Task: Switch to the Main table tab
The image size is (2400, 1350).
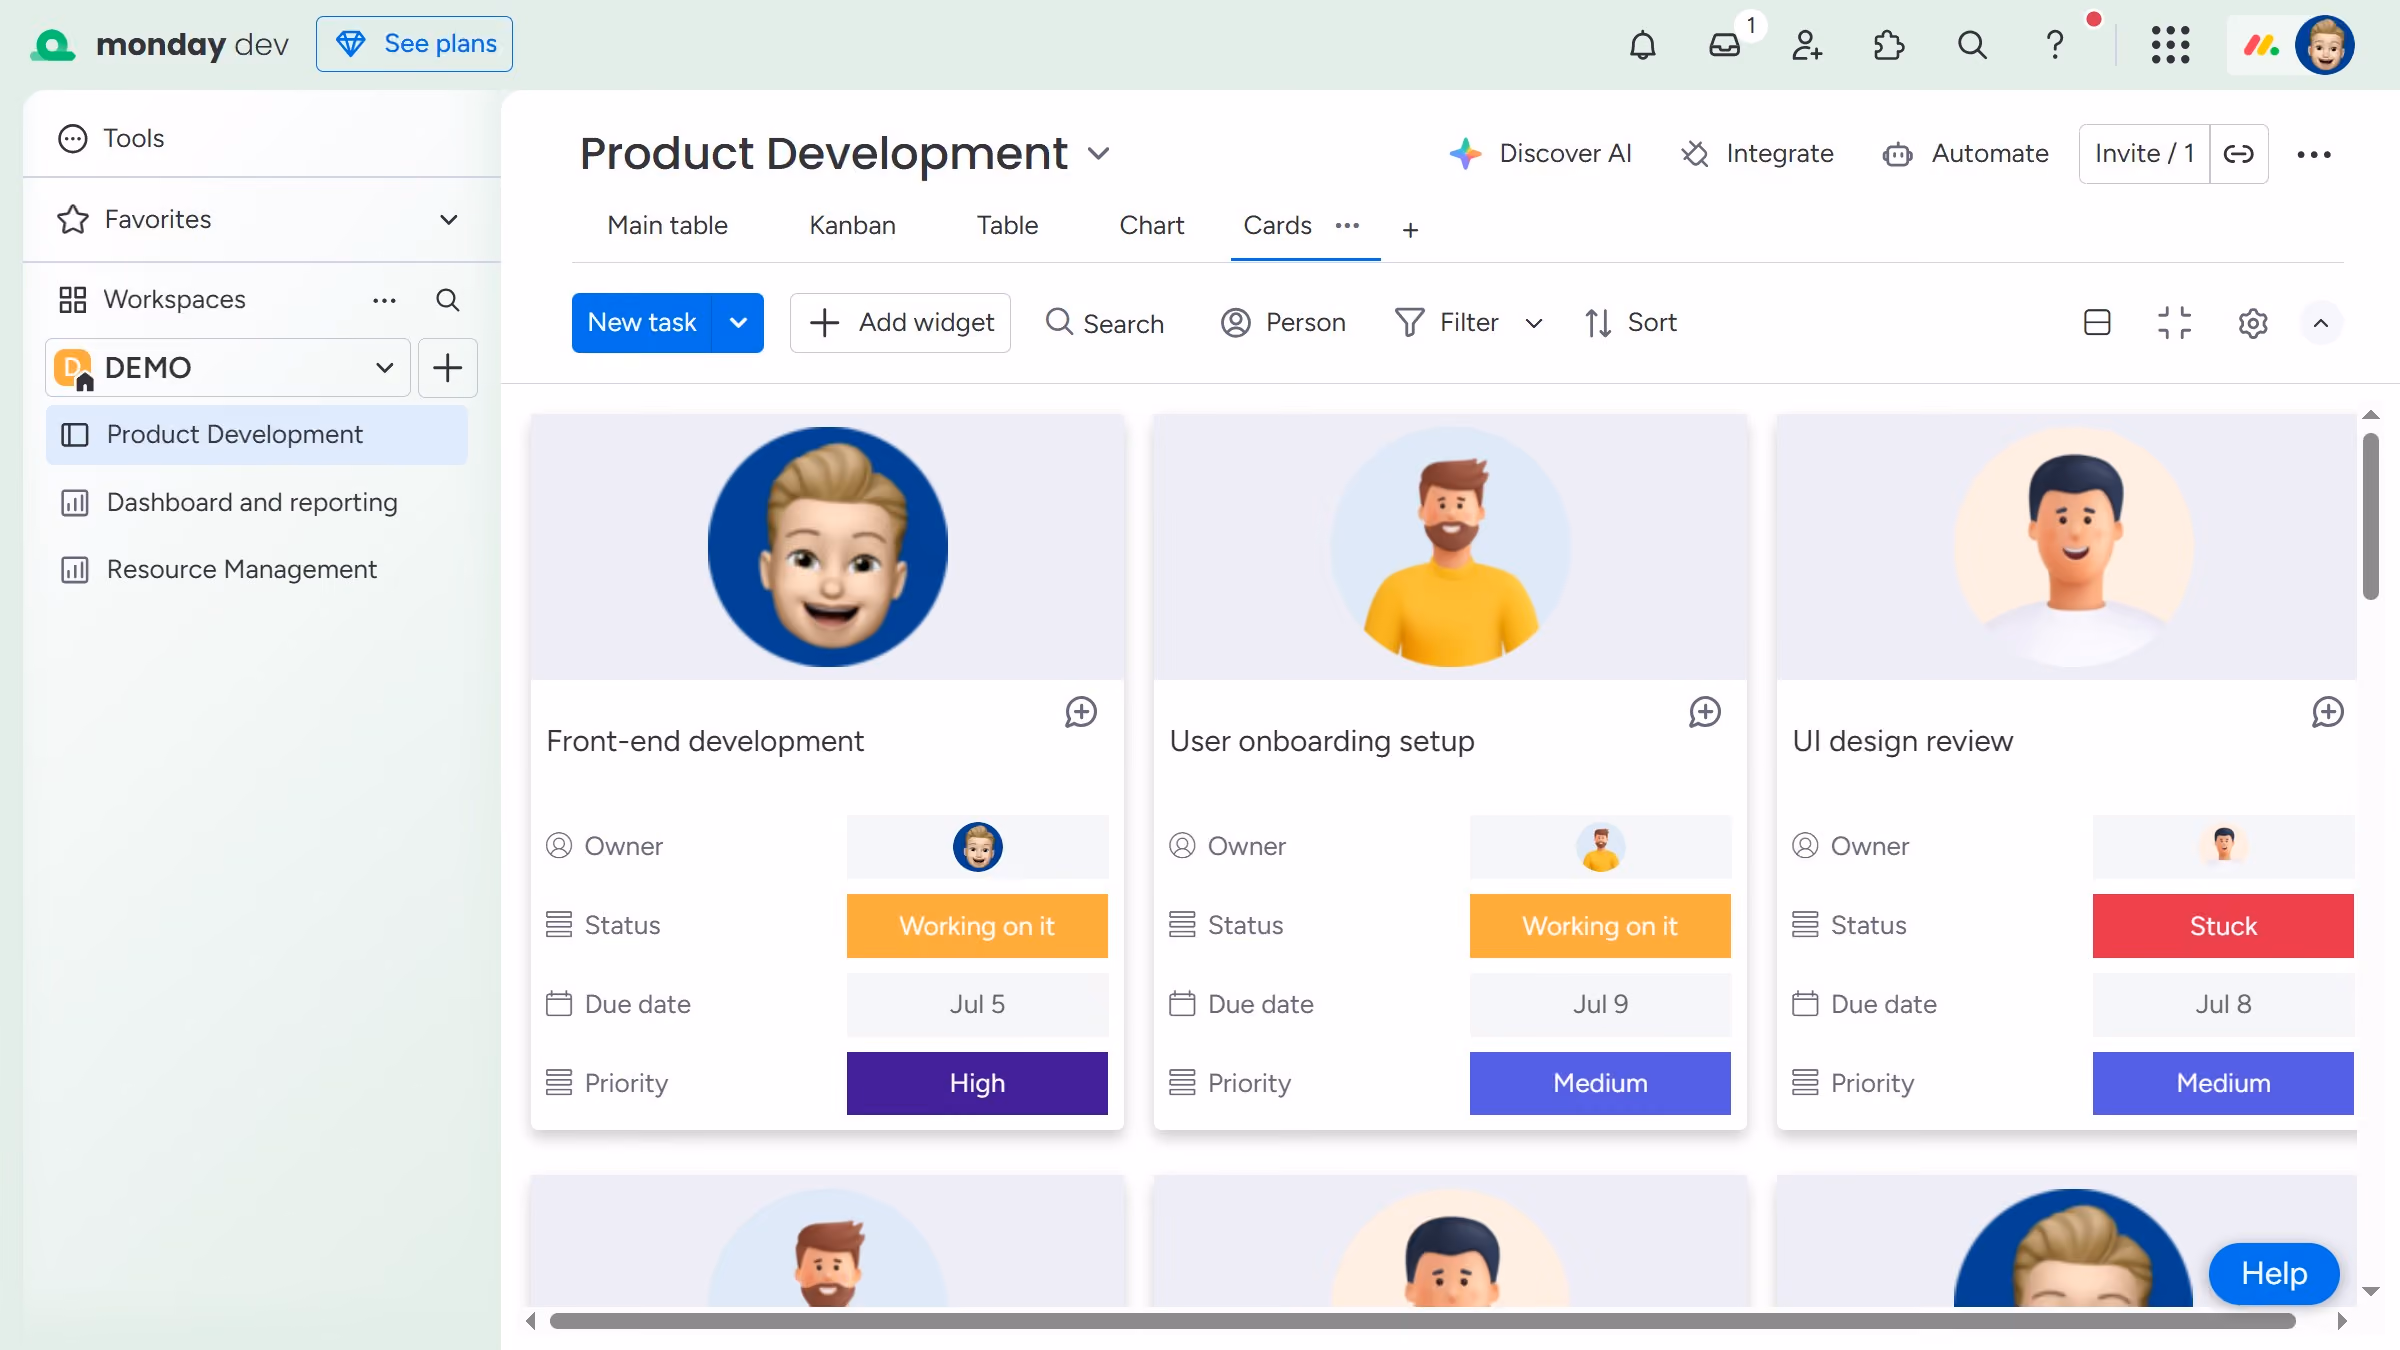Action: coord(667,226)
